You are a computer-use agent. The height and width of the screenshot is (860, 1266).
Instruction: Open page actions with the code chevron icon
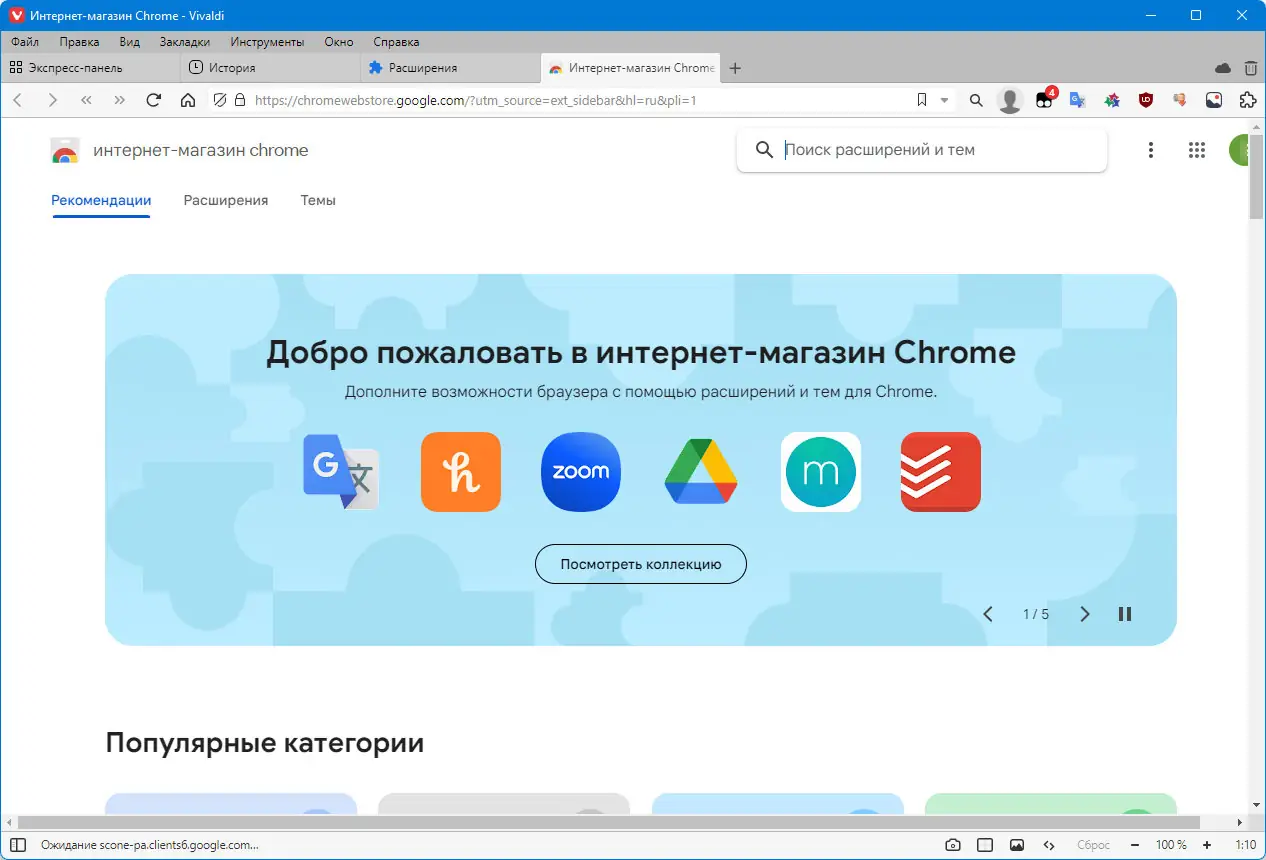pyautogui.click(x=1046, y=845)
